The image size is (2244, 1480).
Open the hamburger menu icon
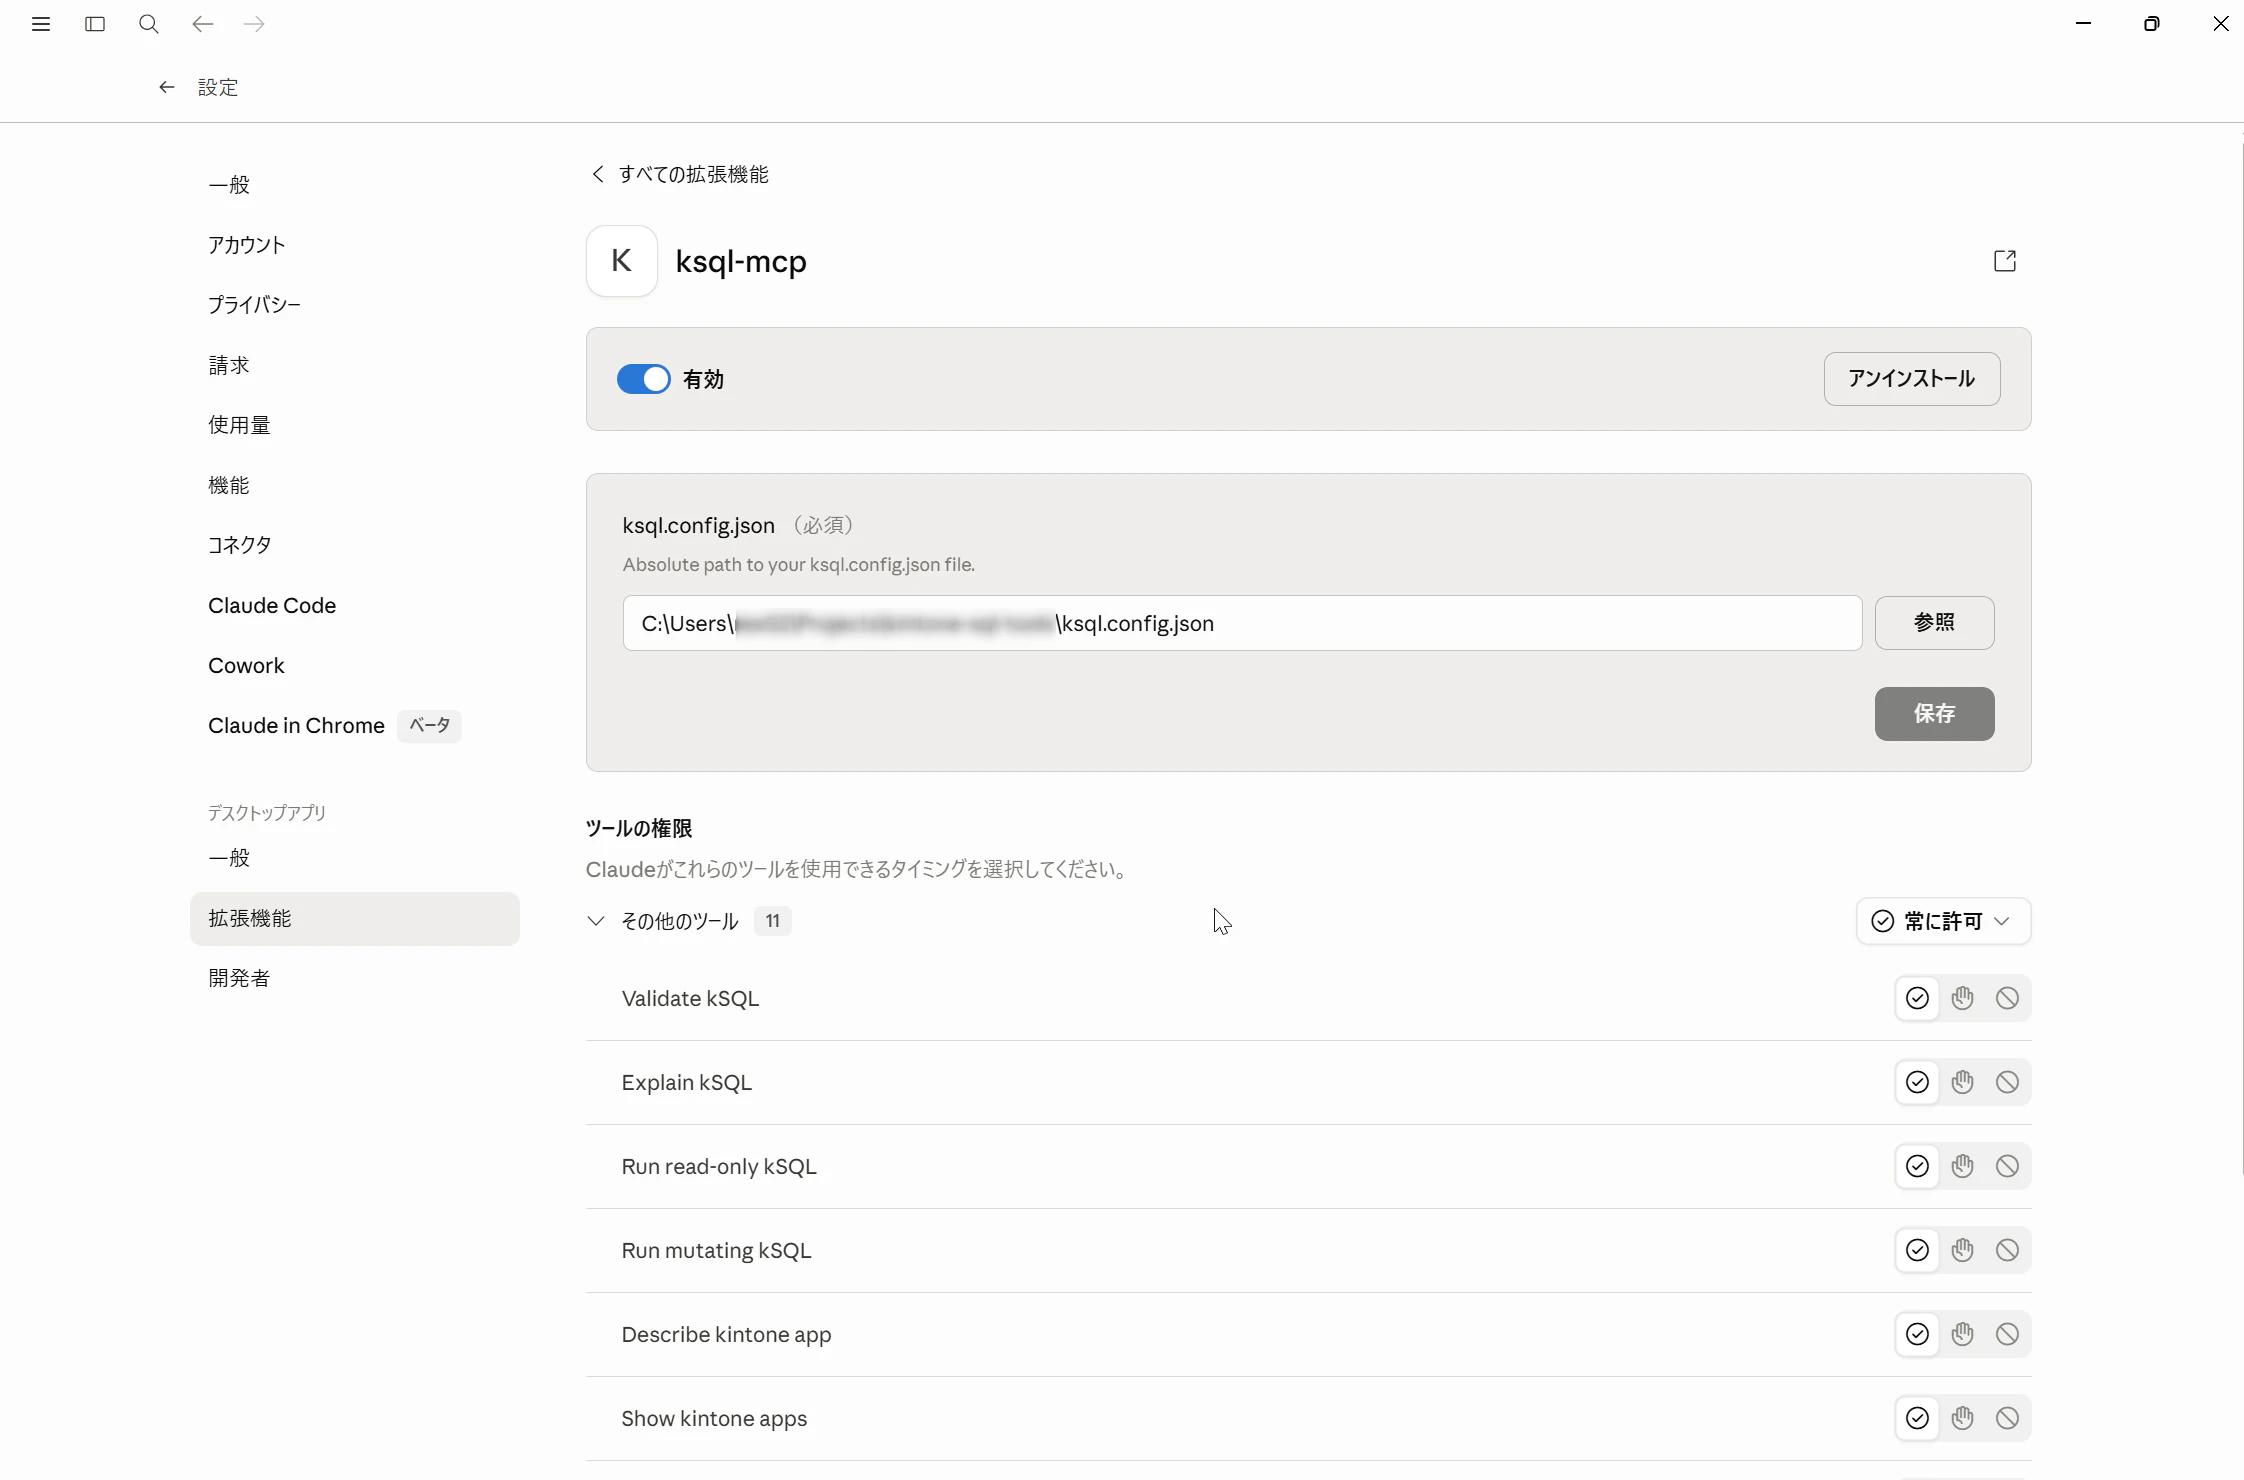coord(41,24)
